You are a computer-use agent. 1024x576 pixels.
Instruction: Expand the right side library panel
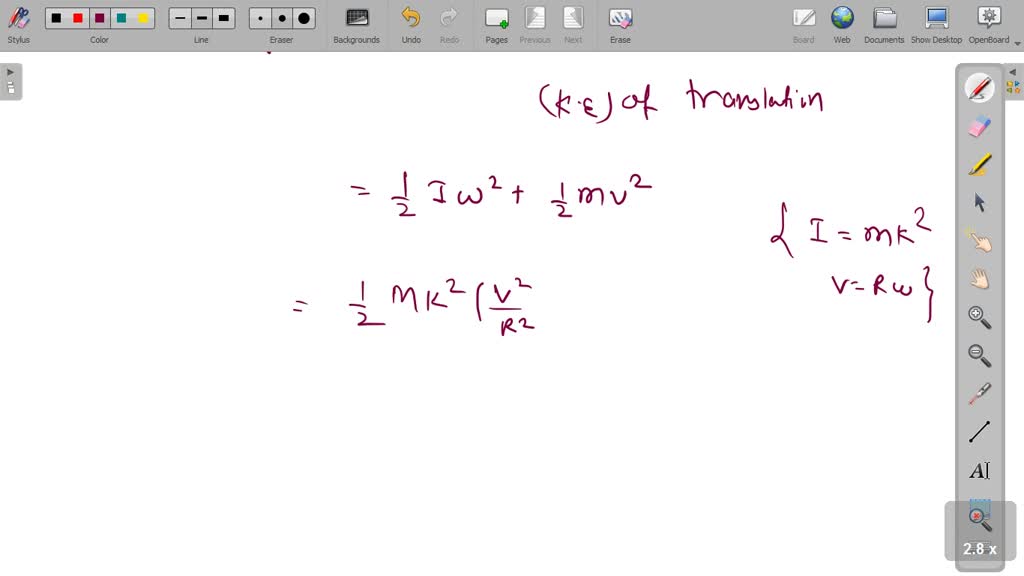click(1013, 81)
